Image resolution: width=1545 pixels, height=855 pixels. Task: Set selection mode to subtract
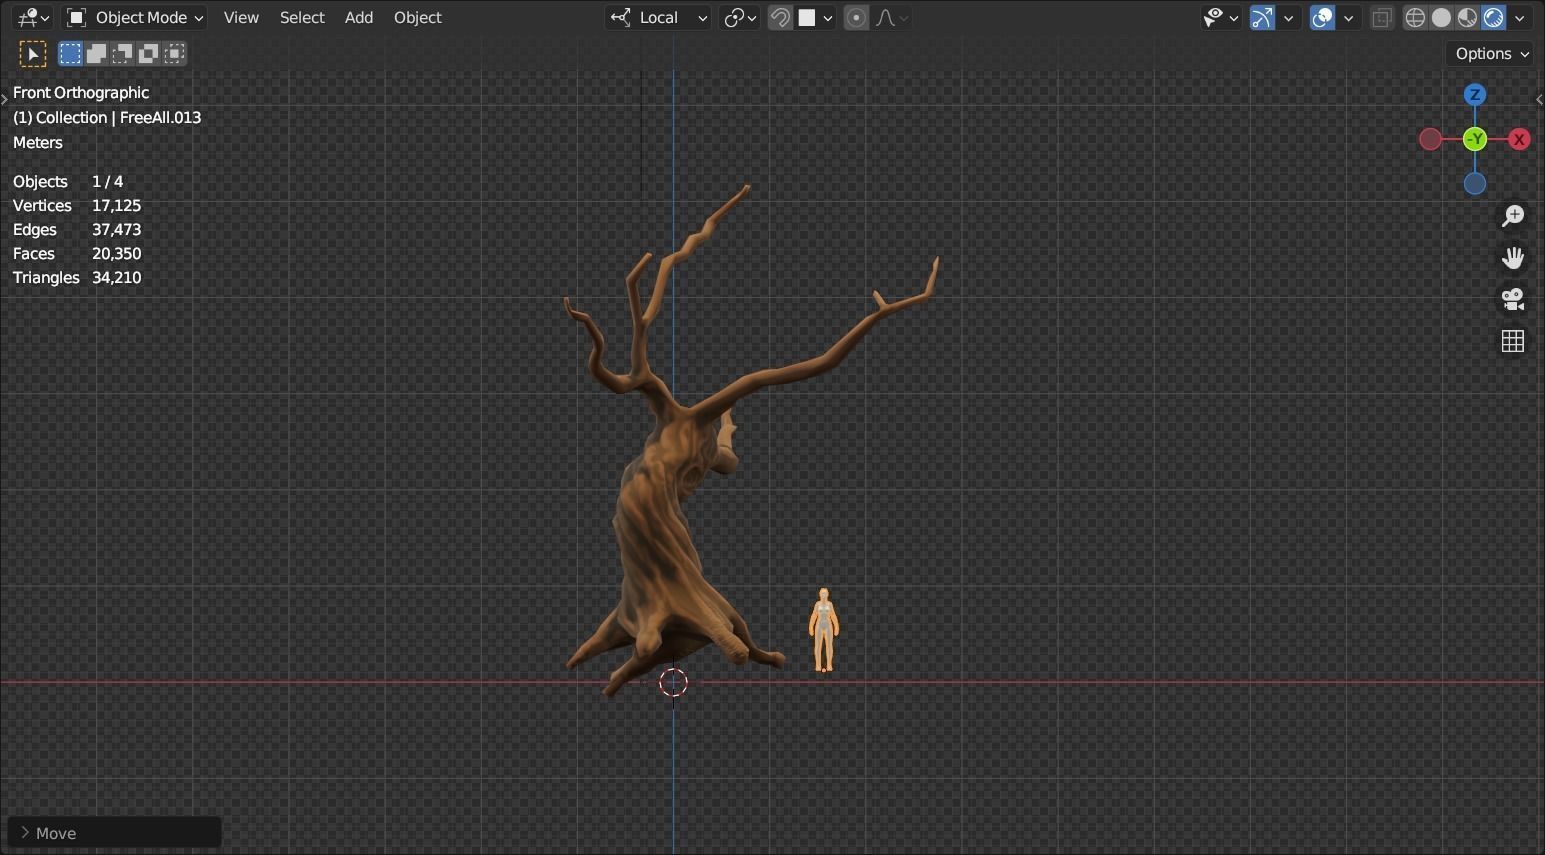coord(122,53)
